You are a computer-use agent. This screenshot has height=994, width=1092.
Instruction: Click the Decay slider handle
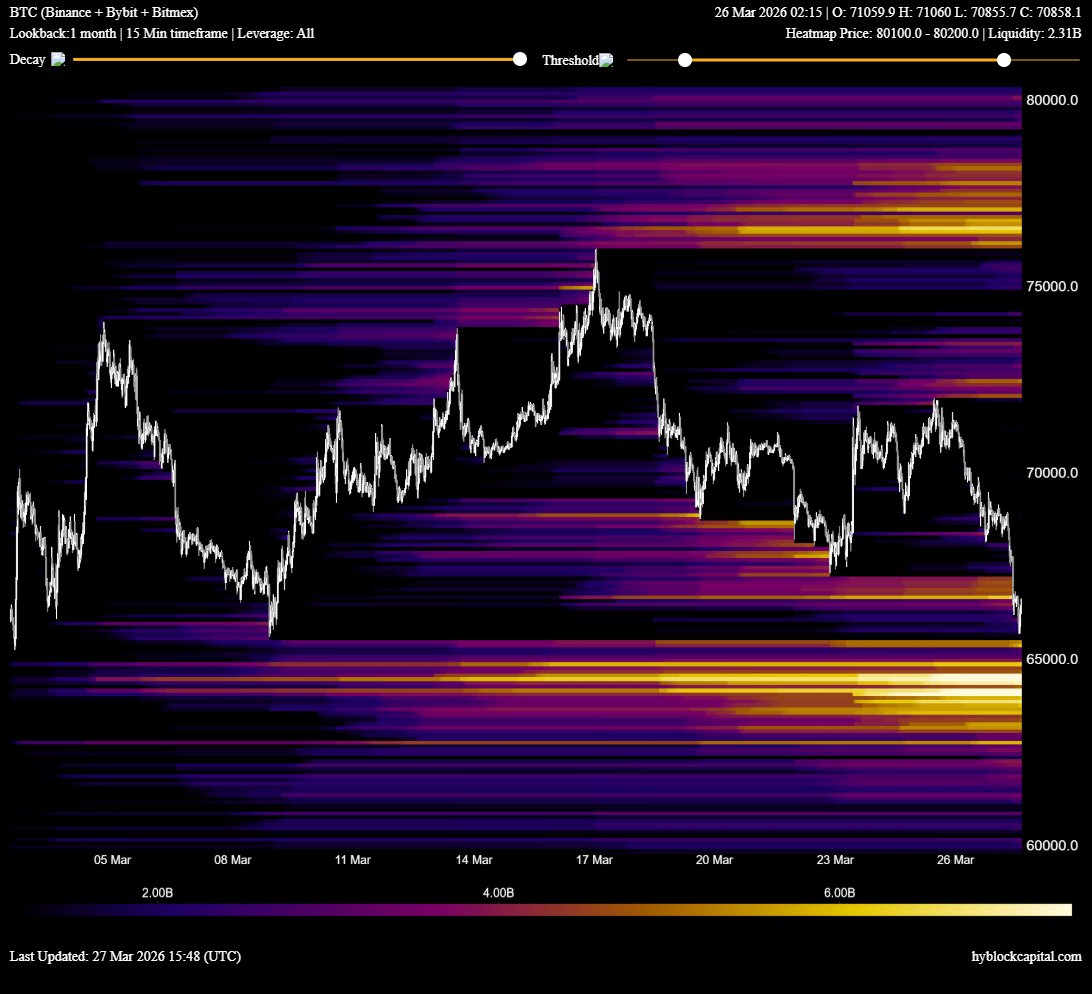pos(519,59)
